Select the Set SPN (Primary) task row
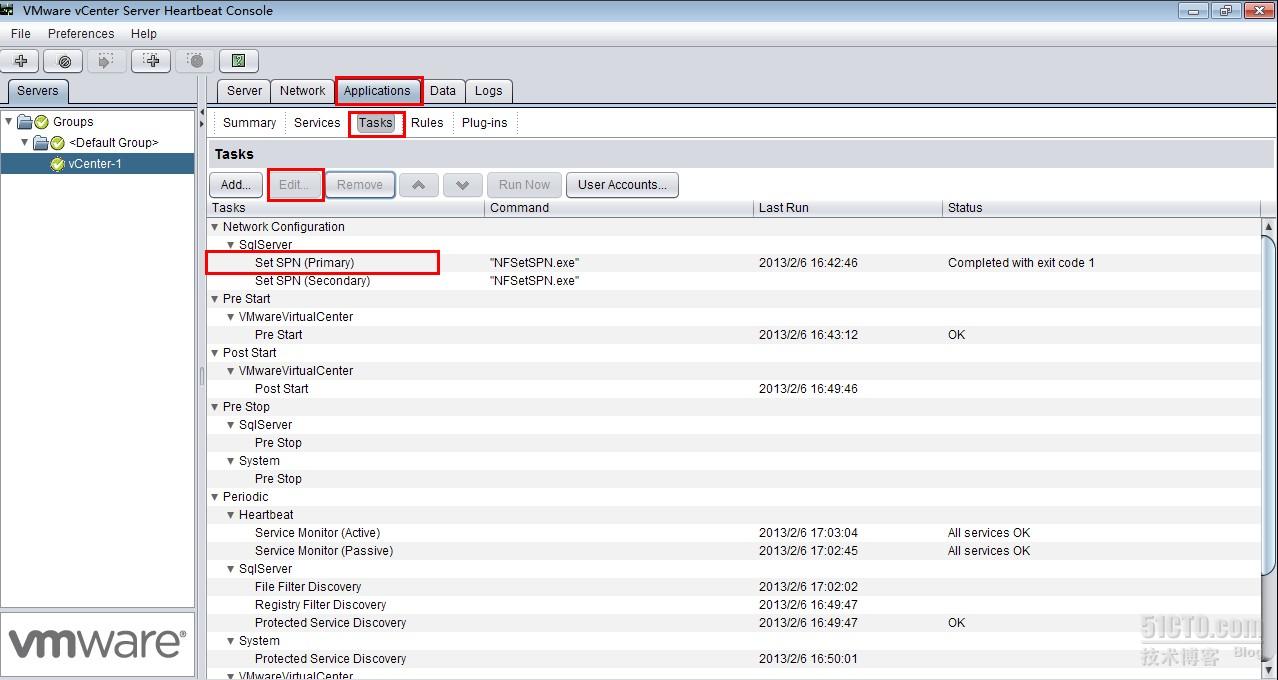The height and width of the screenshot is (680, 1278). pos(734,263)
